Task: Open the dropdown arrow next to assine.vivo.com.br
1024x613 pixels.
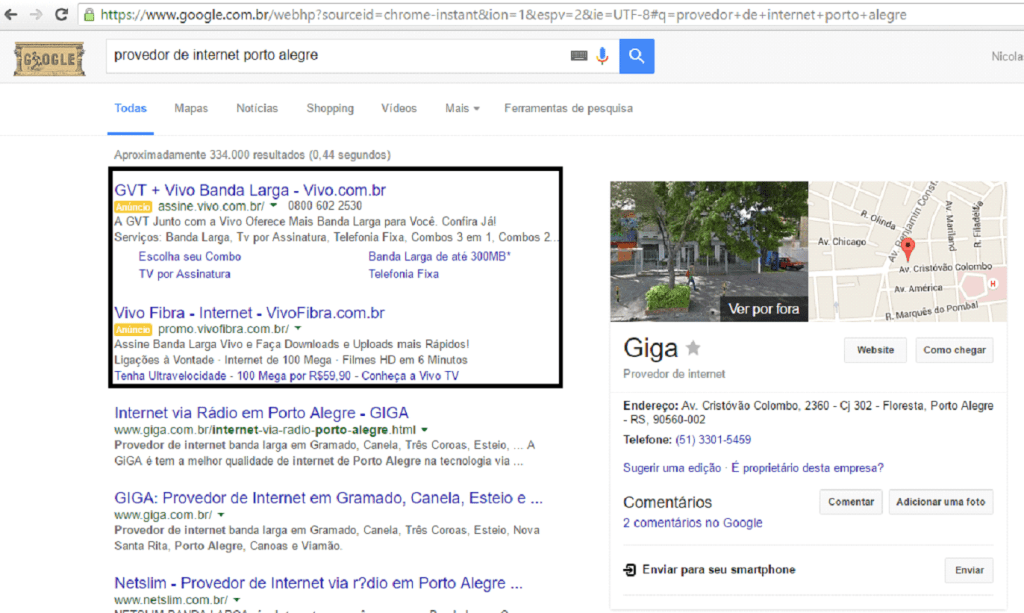Action: 274,206
